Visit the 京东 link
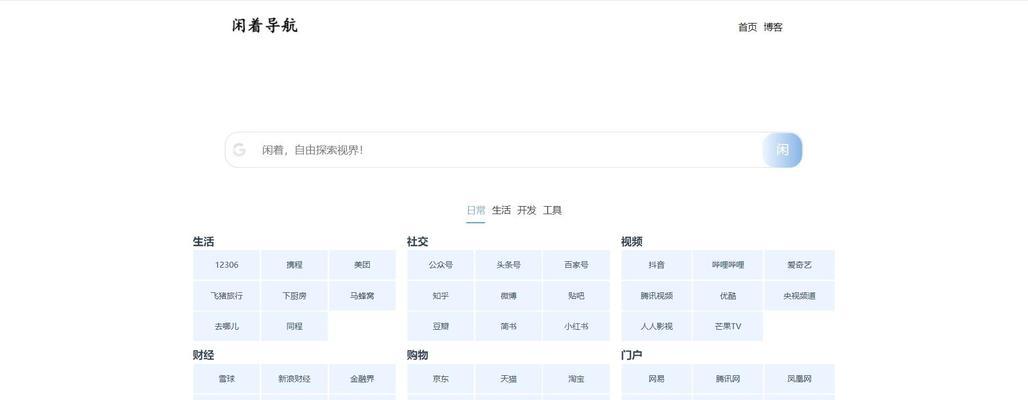The width and height of the screenshot is (1028, 400). click(441, 378)
